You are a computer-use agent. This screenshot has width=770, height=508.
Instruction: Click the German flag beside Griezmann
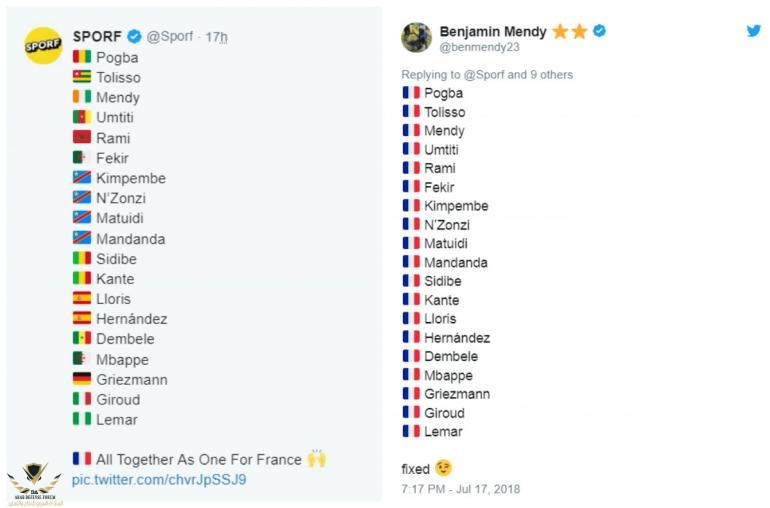[82, 379]
